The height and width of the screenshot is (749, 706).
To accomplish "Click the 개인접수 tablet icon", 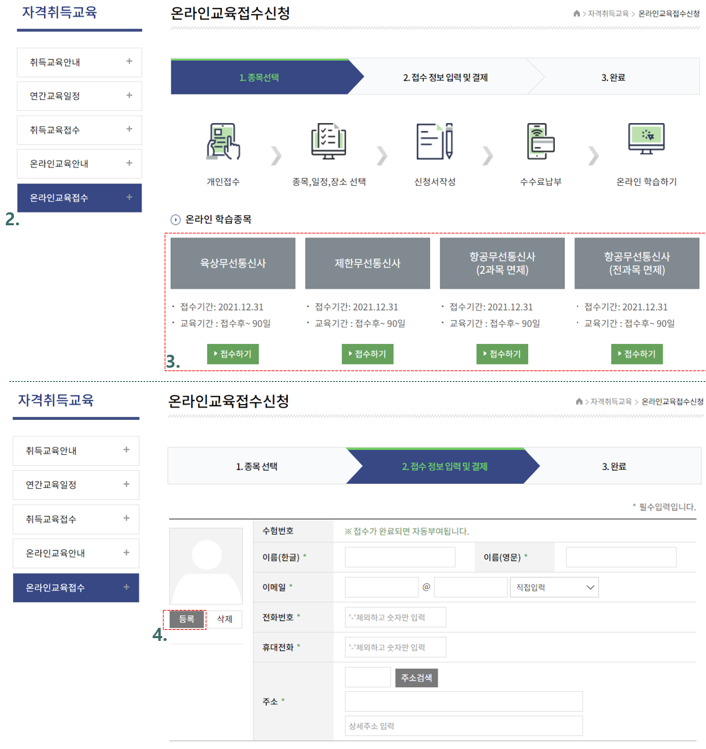I will click(x=223, y=143).
